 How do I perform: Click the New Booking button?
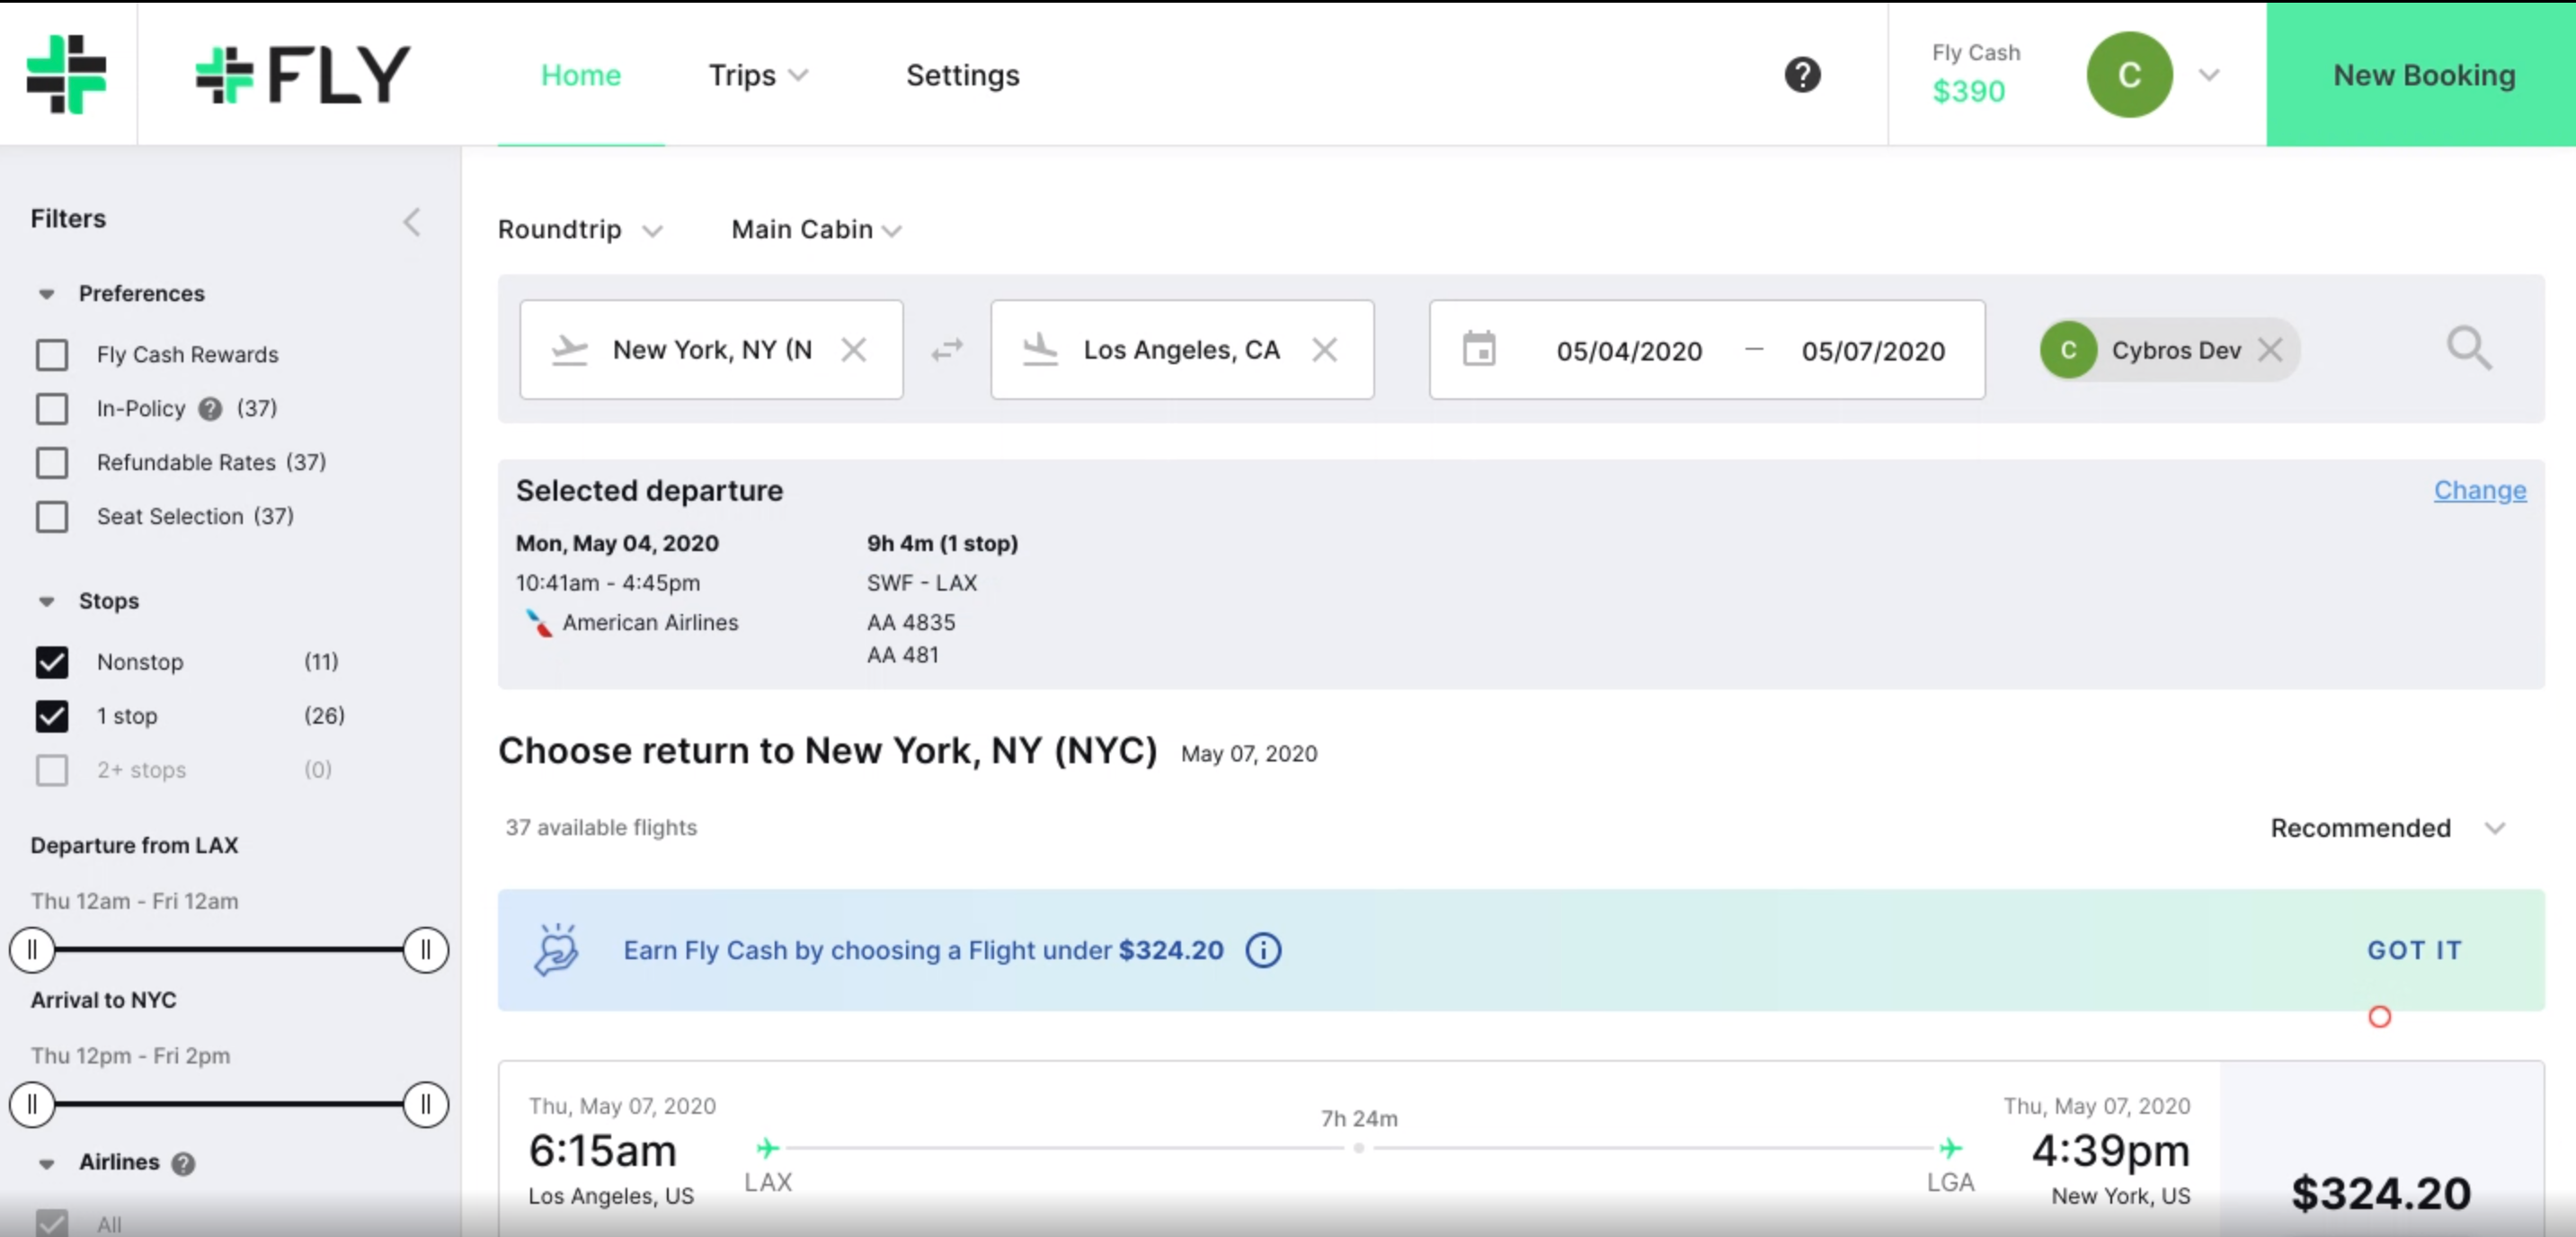(x=2422, y=75)
